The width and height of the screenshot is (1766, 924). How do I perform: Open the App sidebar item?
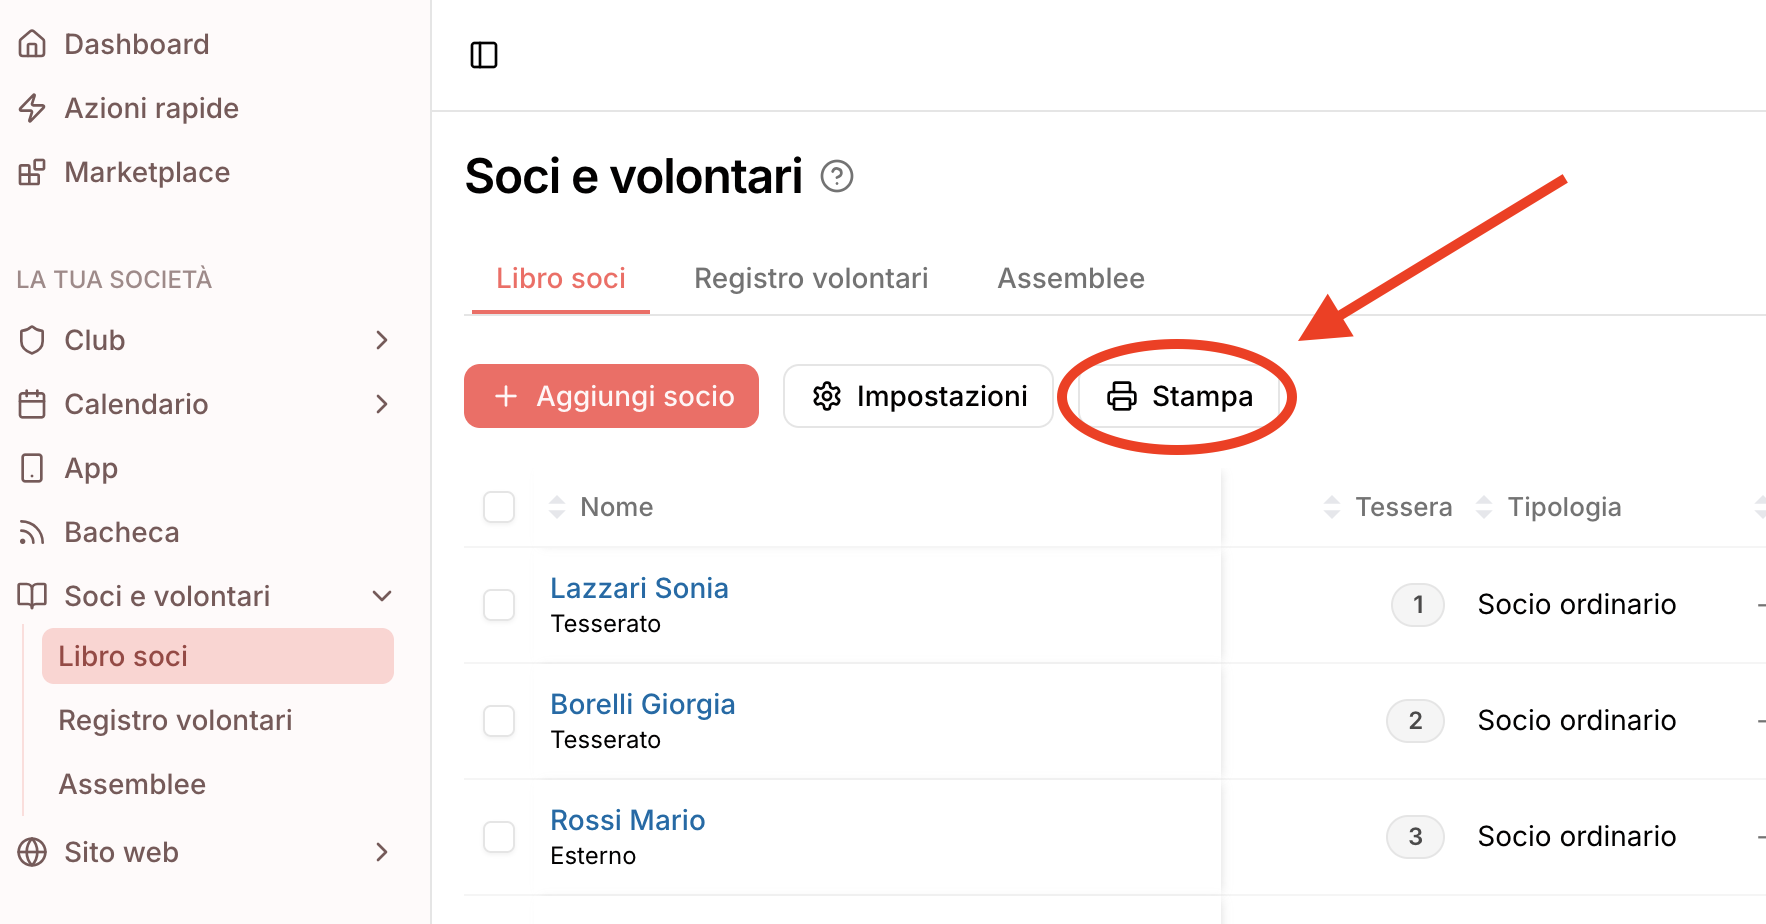click(91, 468)
